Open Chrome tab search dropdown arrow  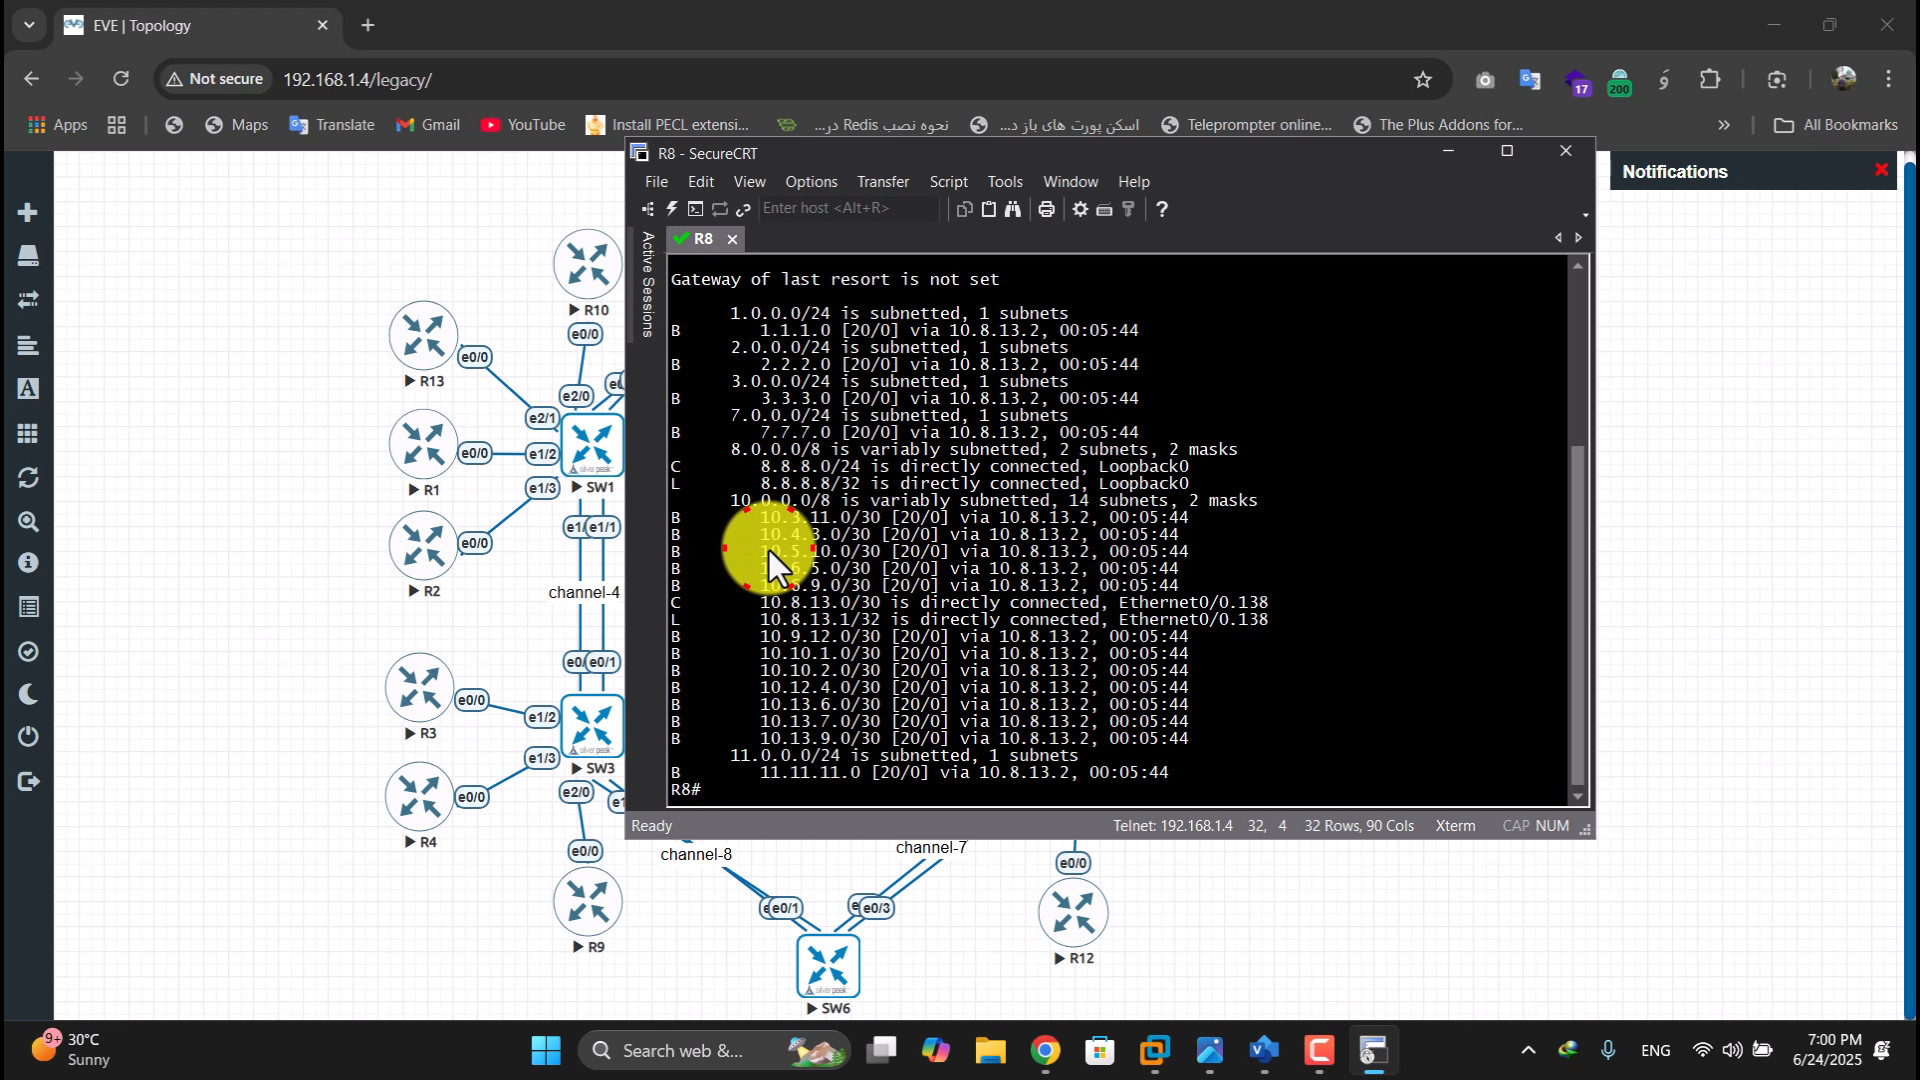coord(29,25)
